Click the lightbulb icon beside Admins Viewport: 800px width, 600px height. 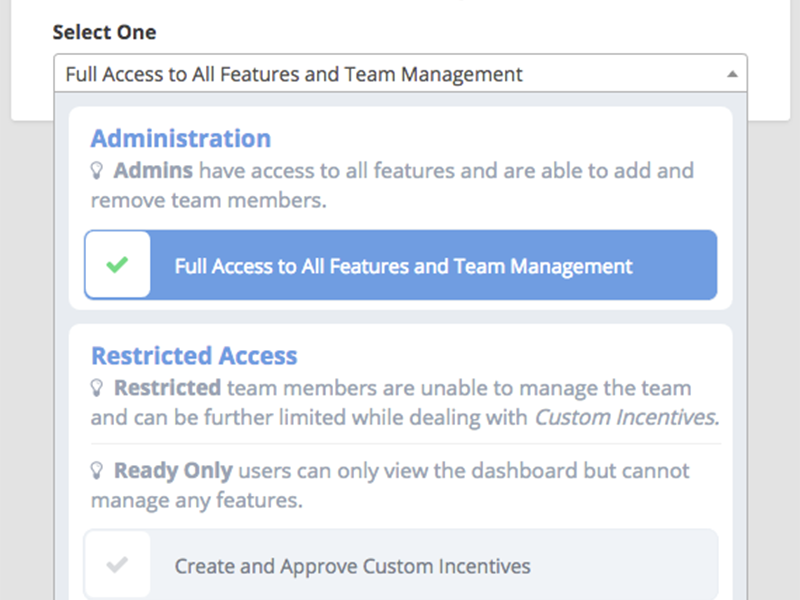pyautogui.click(x=98, y=171)
